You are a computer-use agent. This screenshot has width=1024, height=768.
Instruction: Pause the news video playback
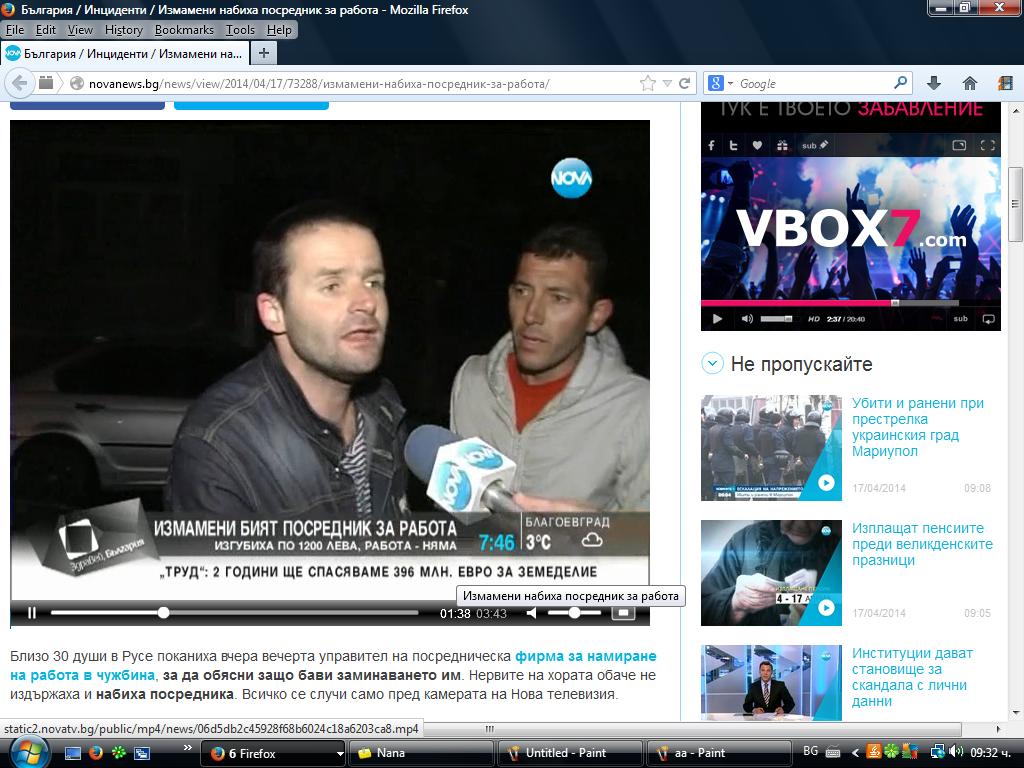31,613
